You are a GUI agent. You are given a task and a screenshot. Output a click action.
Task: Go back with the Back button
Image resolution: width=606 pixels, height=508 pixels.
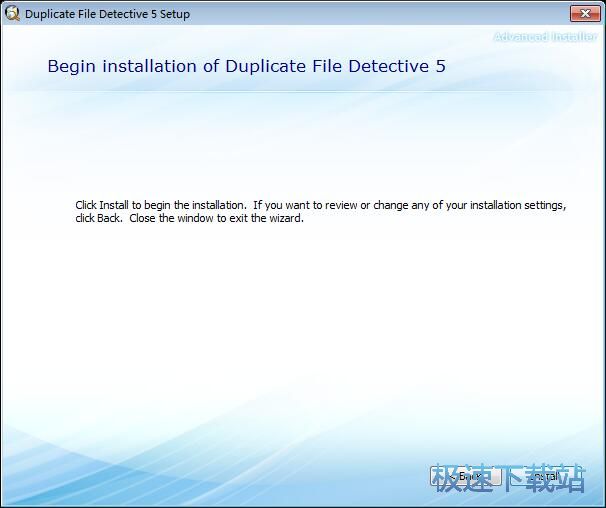click(x=465, y=476)
